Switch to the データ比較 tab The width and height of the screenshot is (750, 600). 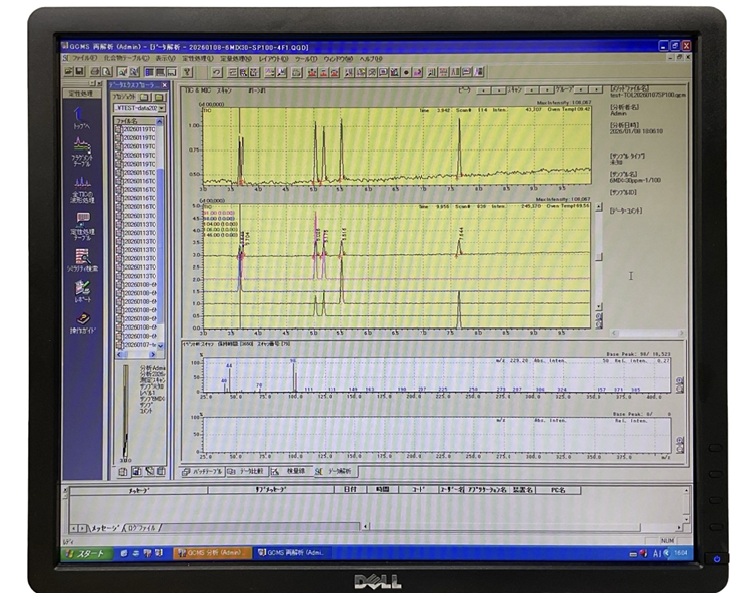pyautogui.click(x=249, y=471)
